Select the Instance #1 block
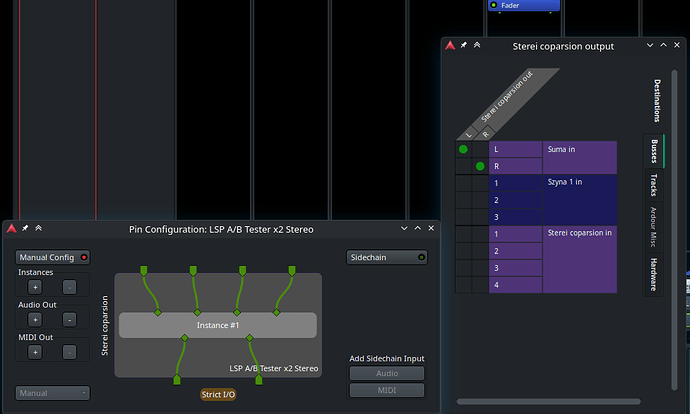The height and width of the screenshot is (414, 690). (218, 325)
